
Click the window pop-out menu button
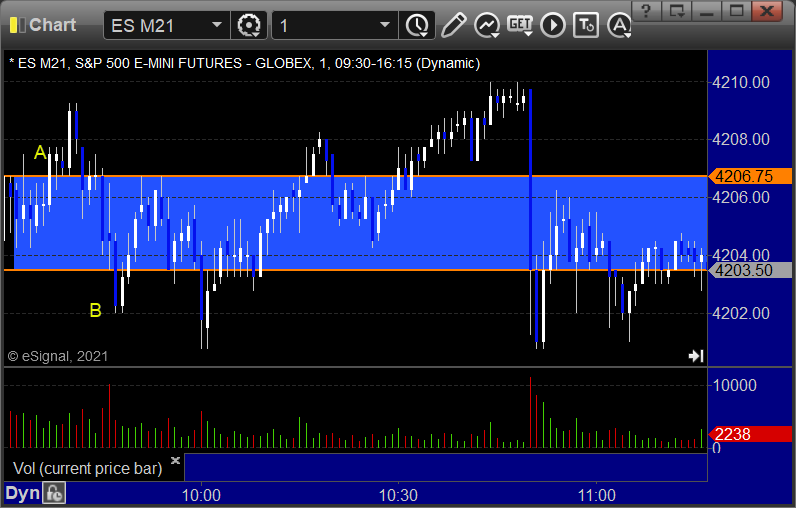coord(677,10)
